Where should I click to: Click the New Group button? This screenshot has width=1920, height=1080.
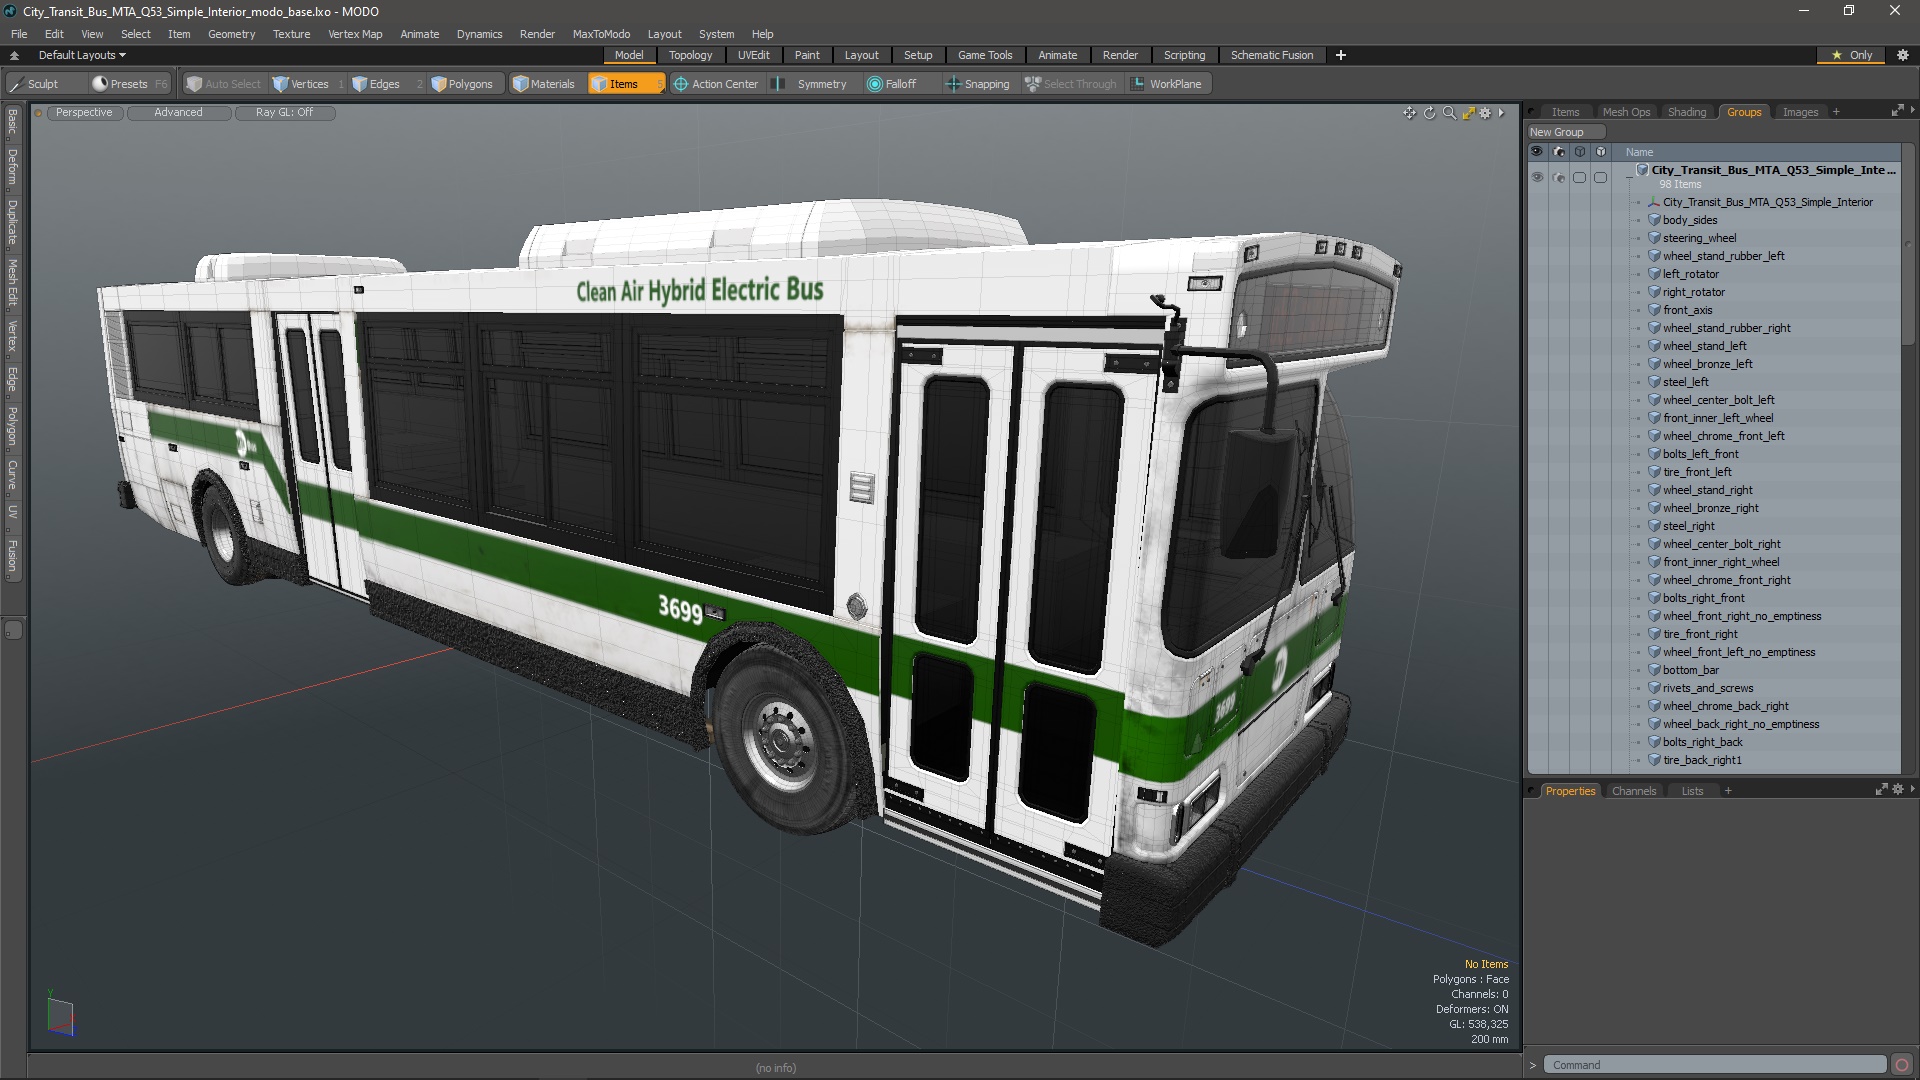(x=1566, y=132)
